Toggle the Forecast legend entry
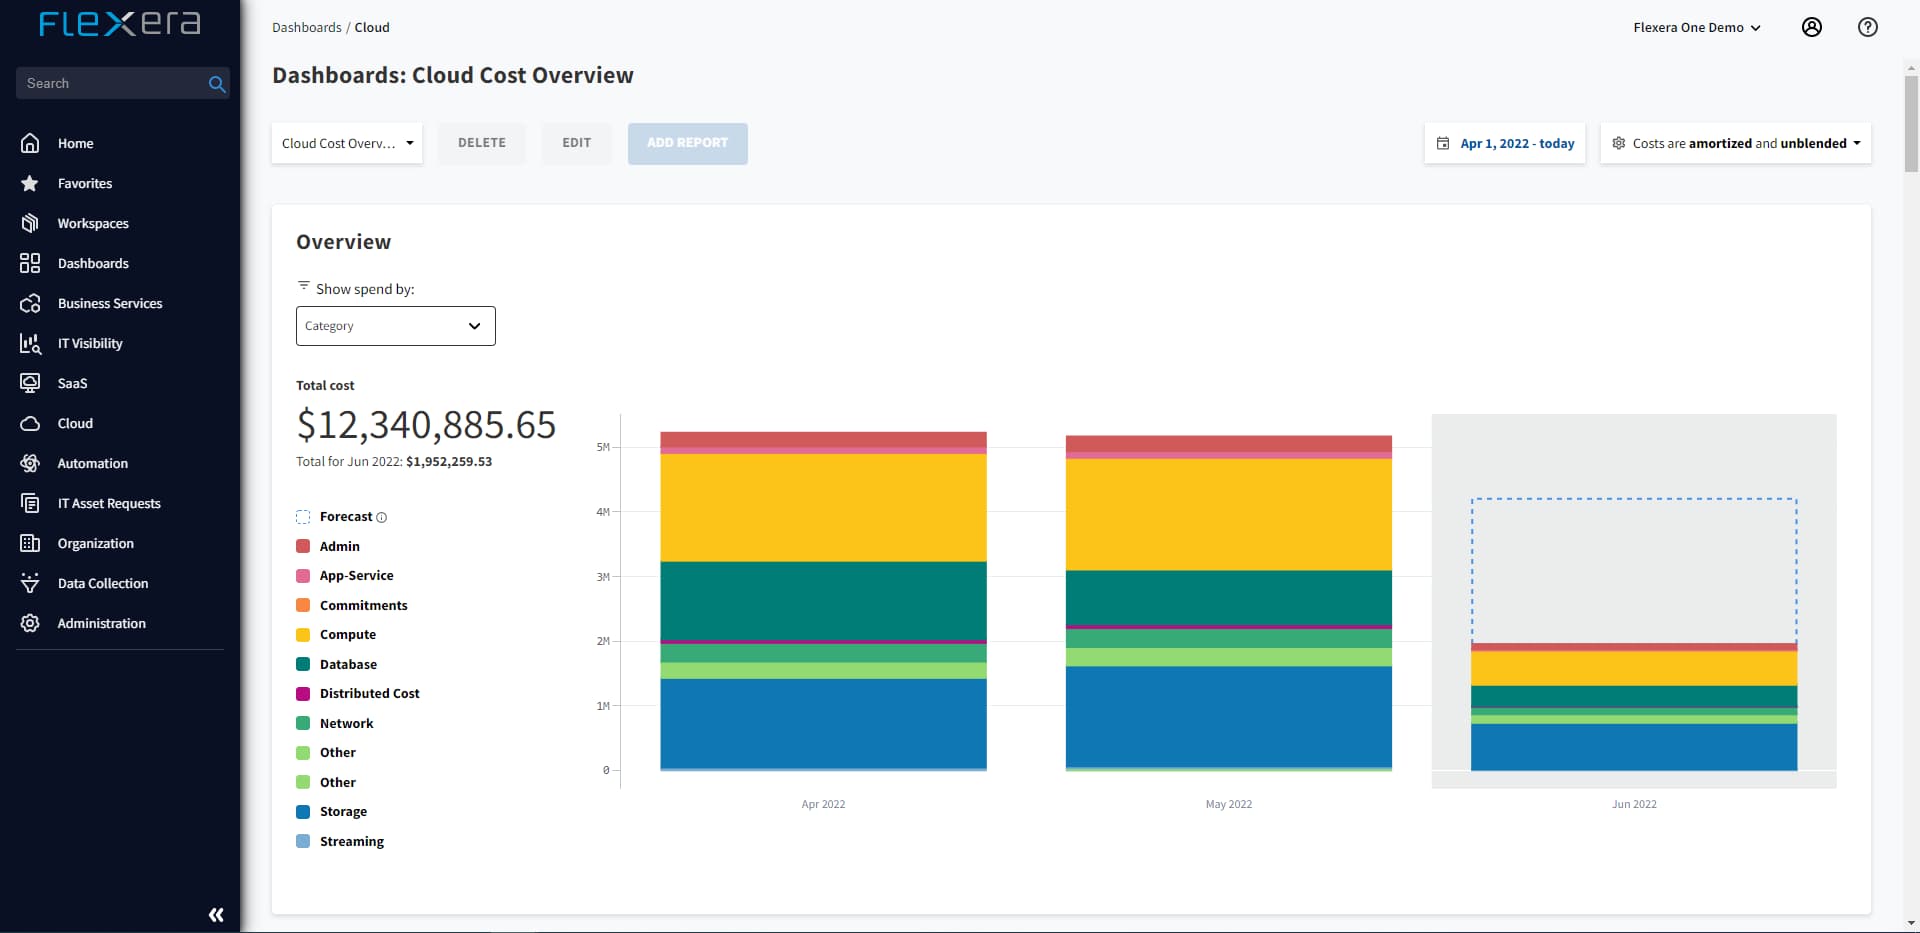 (341, 517)
